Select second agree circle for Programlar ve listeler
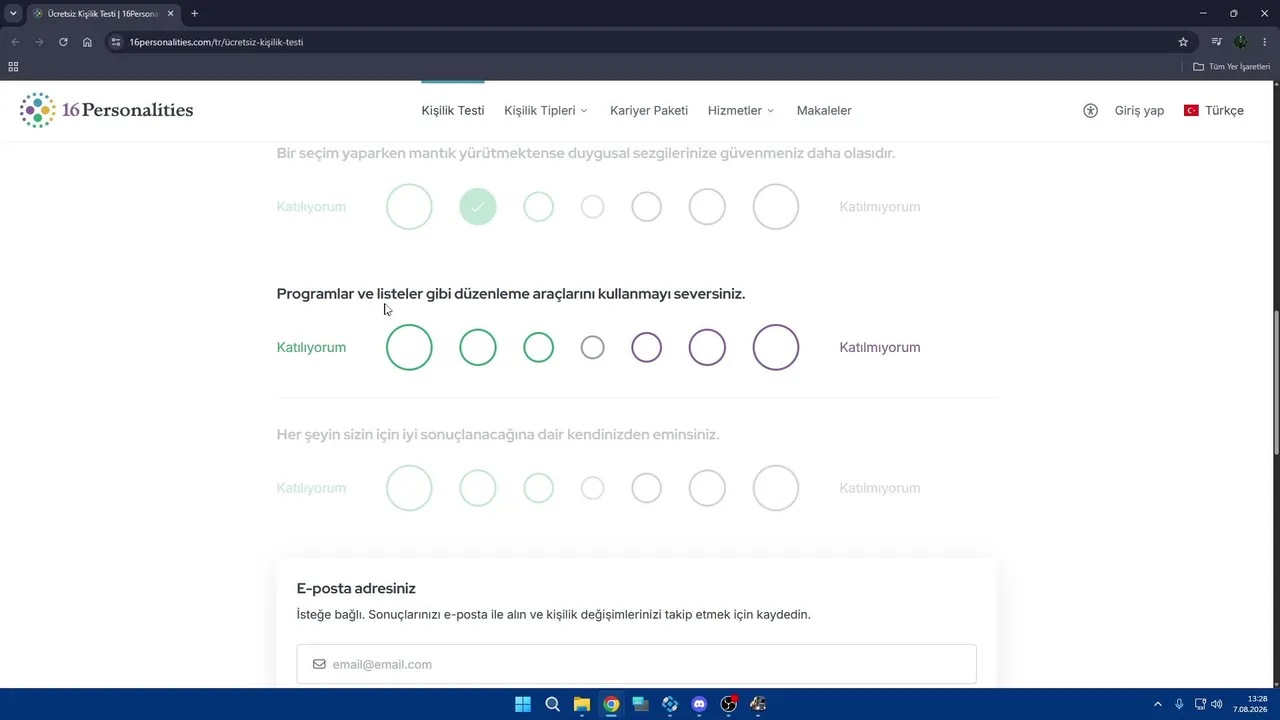The image size is (1280, 720). tap(478, 347)
